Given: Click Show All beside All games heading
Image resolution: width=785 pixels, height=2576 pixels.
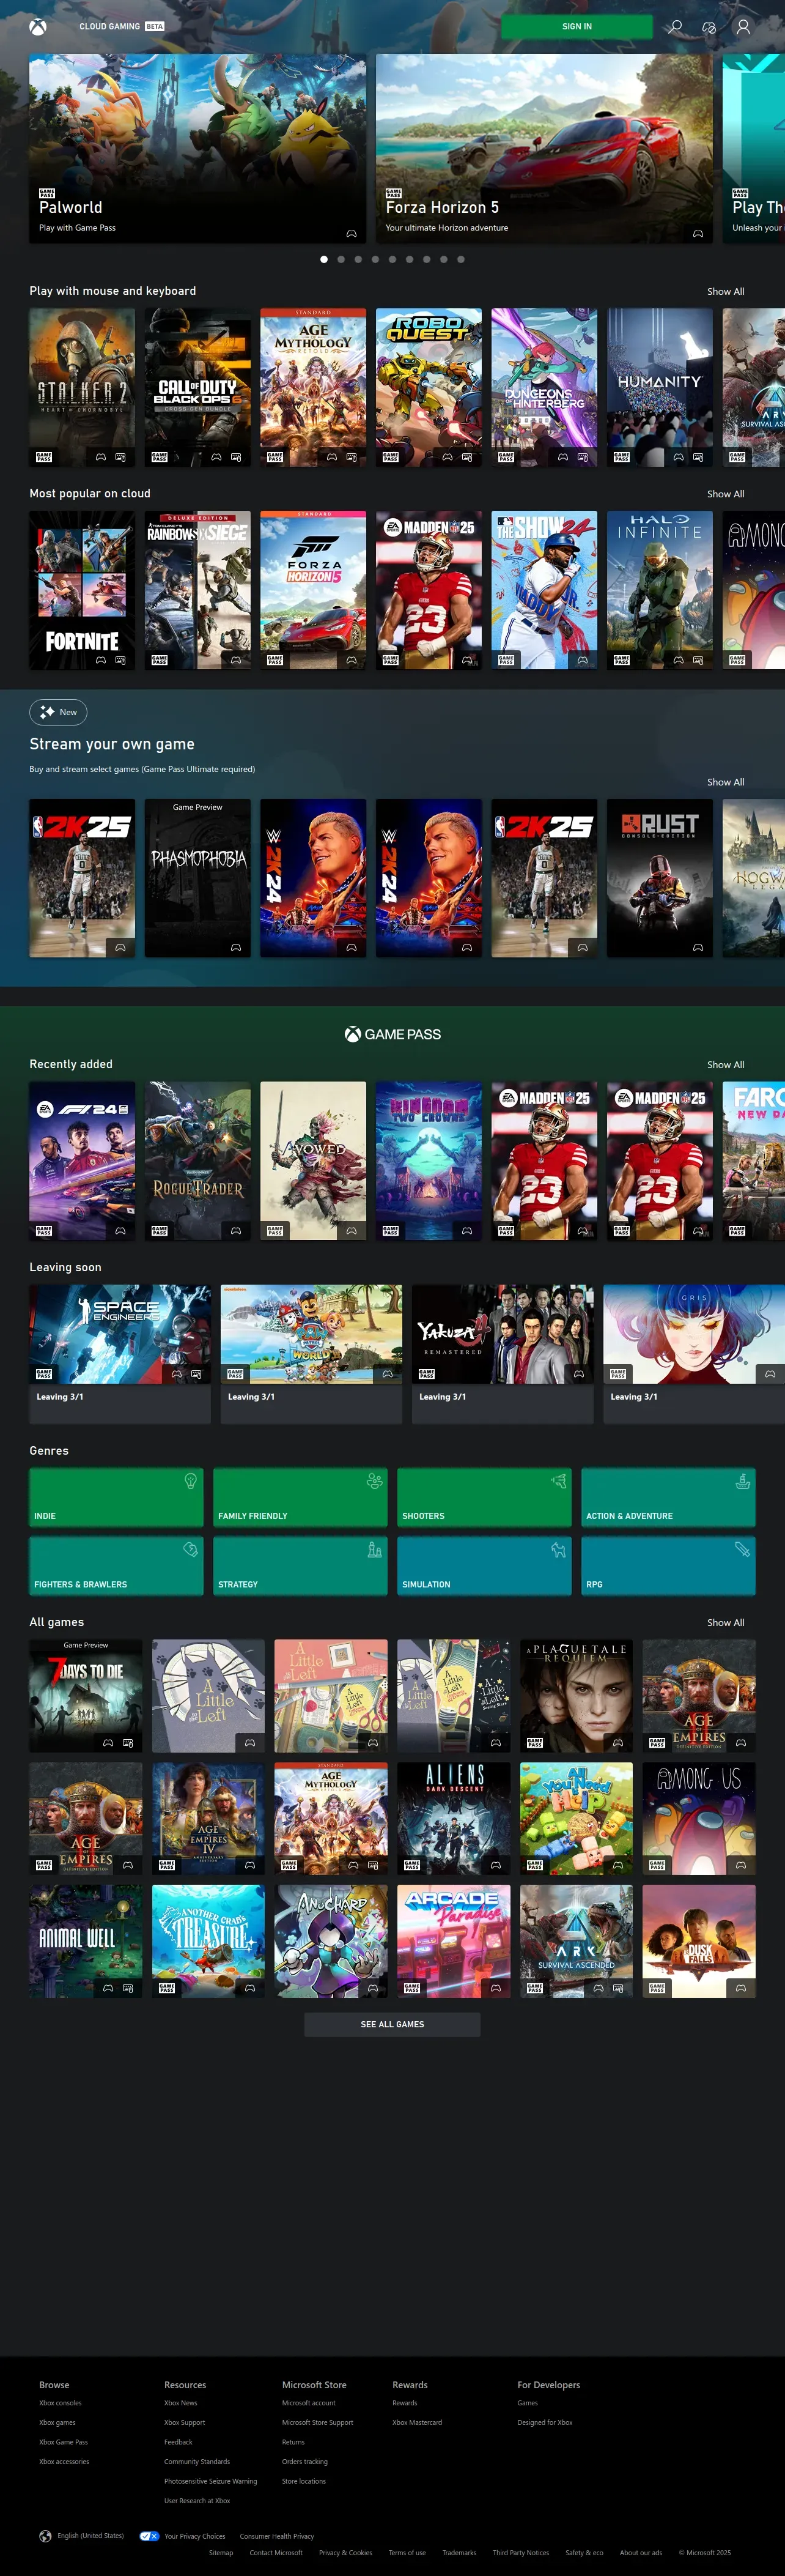Looking at the screenshot, I should tap(726, 1623).
